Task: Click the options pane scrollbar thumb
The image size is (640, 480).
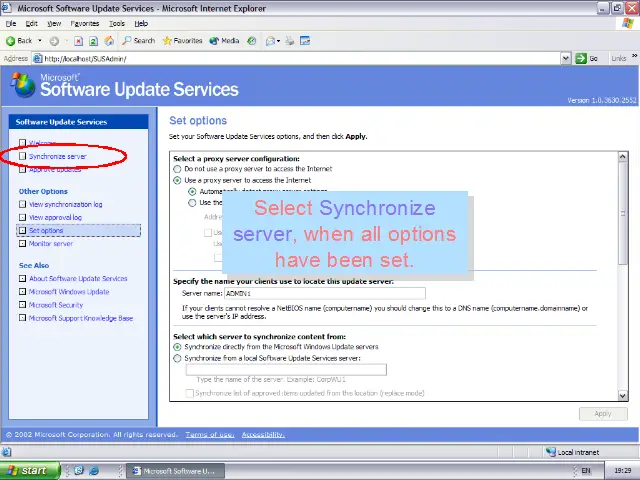Action: (x=622, y=213)
